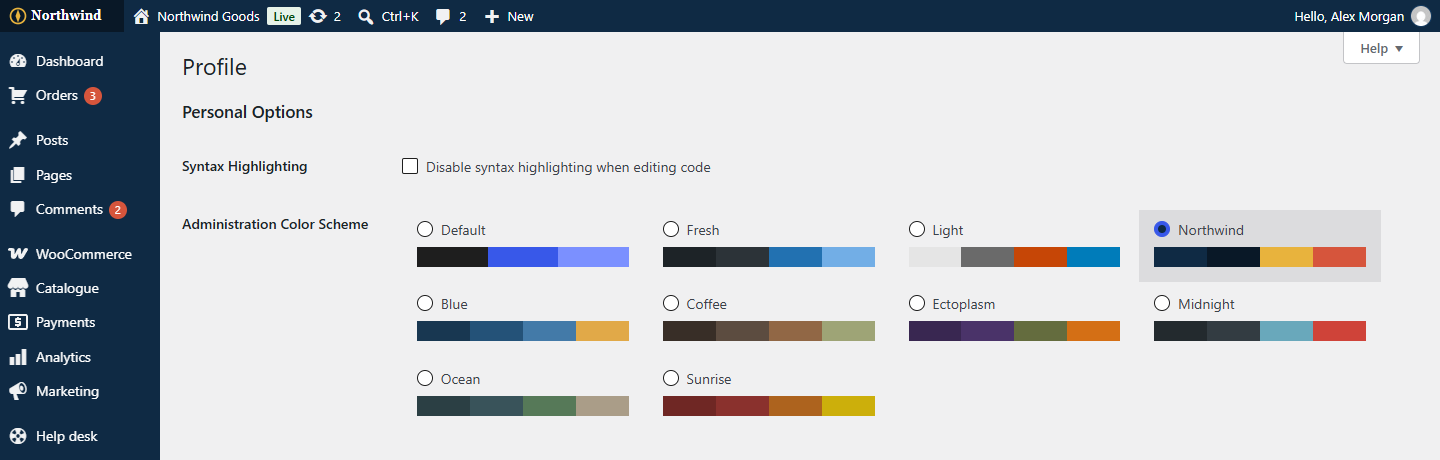Open the Pages menu item
Image resolution: width=1440 pixels, height=460 pixels.
80,175
